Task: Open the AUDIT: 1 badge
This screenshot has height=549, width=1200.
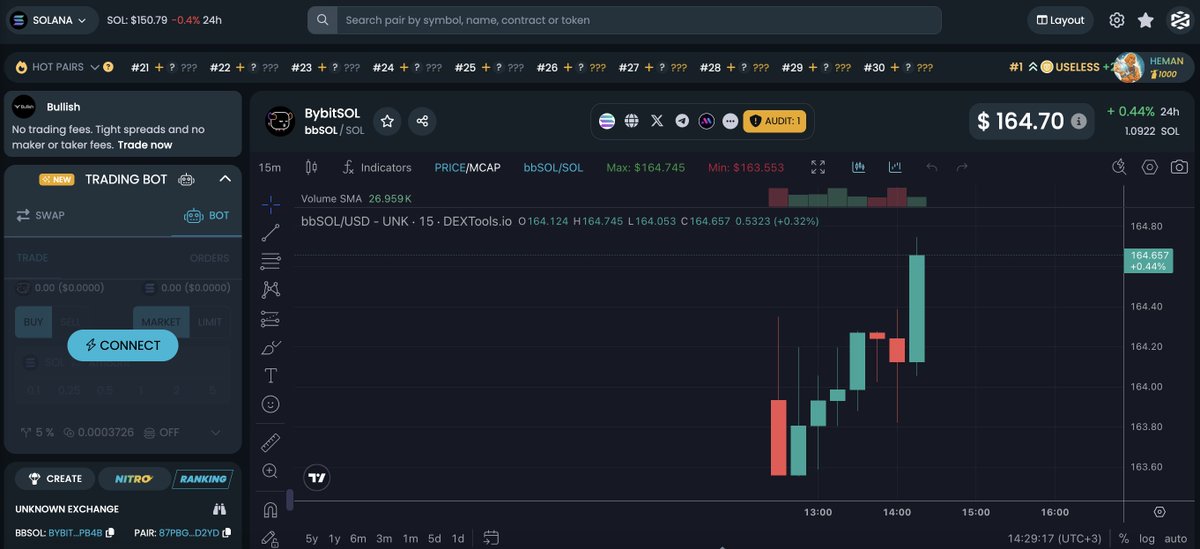Action: tap(774, 121)
